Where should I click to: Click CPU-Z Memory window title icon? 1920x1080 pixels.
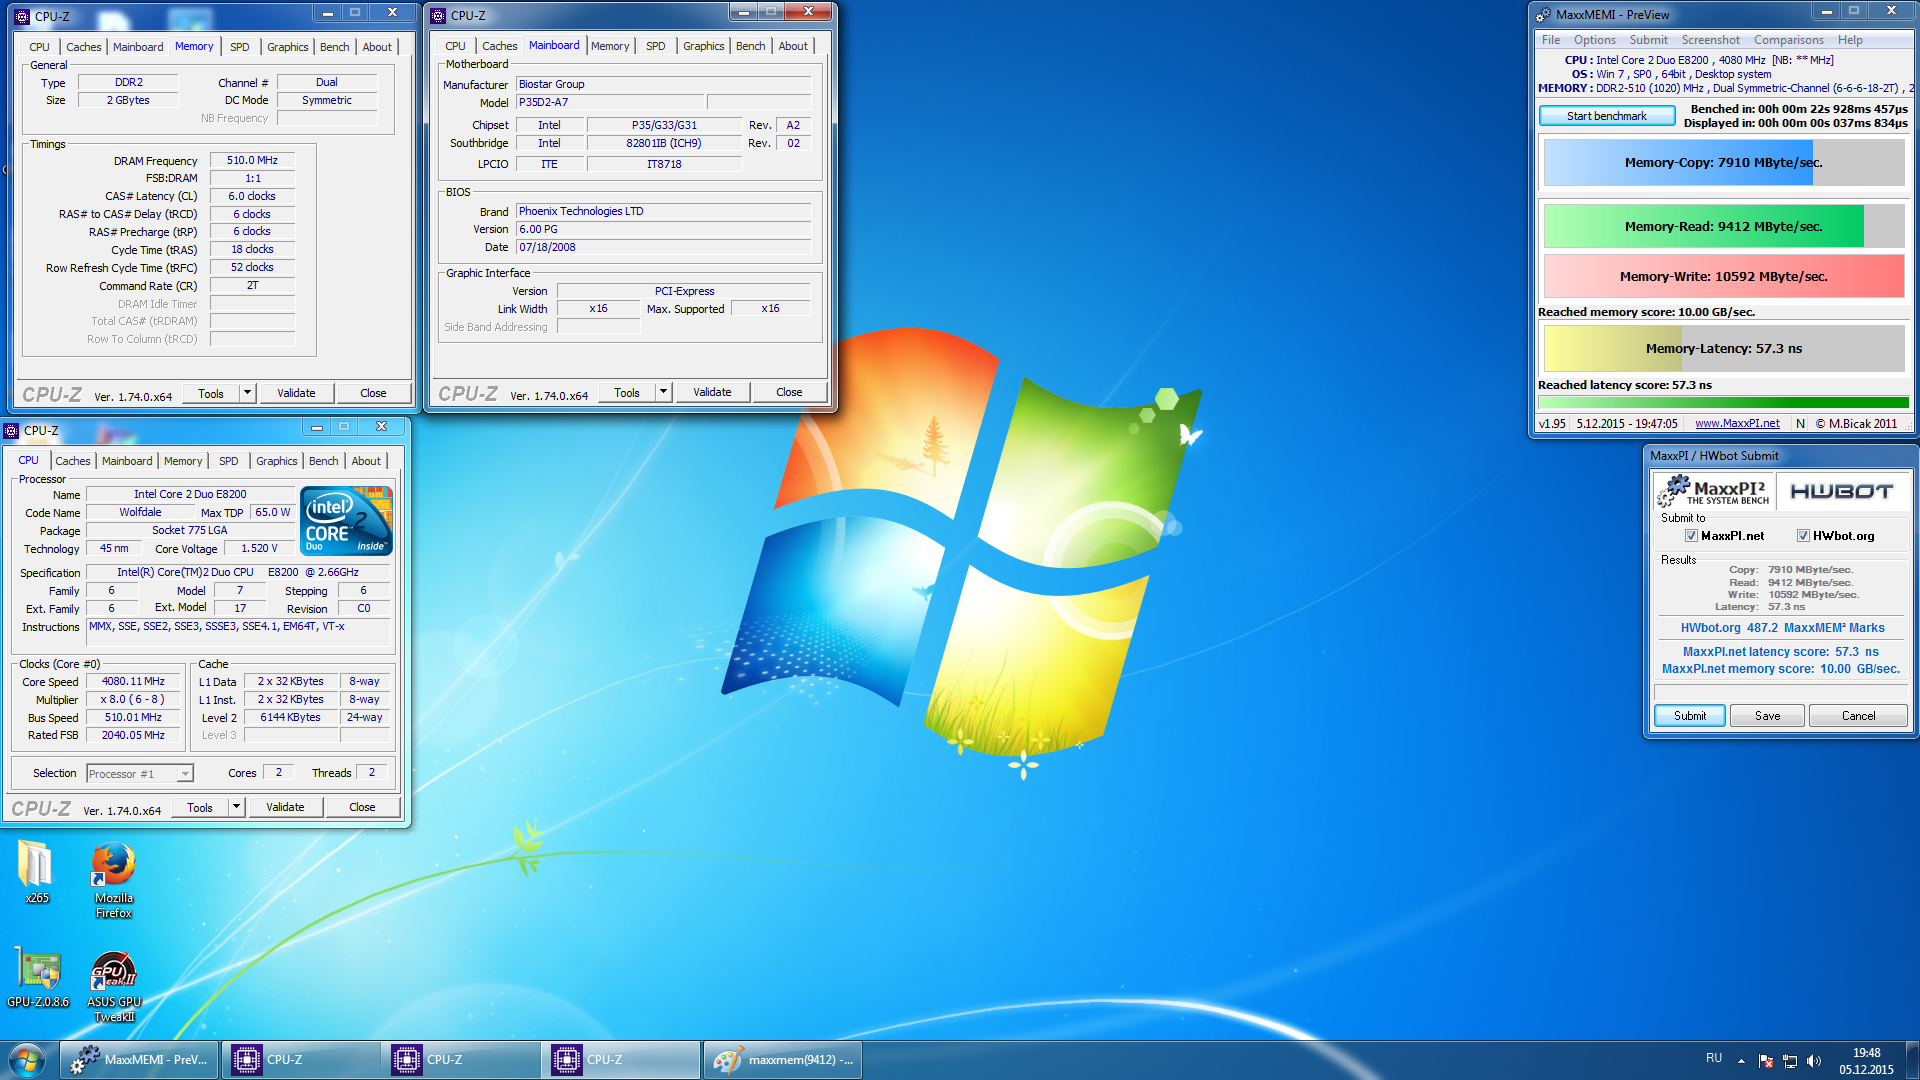(x=22, y=17)
